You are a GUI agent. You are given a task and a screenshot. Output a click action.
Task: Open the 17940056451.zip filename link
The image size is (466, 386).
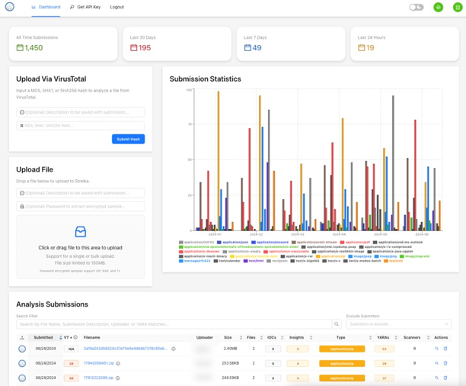[x=99, y=363]
